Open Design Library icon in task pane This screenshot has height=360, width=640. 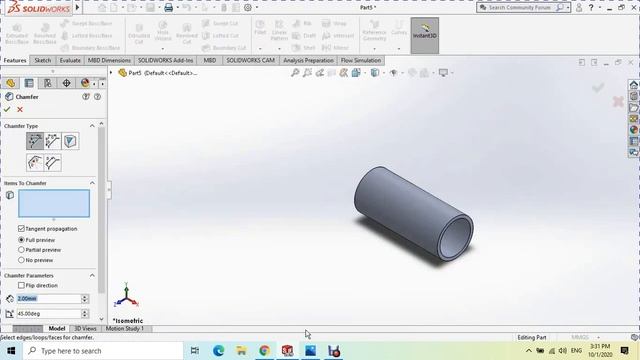point(633,96)
